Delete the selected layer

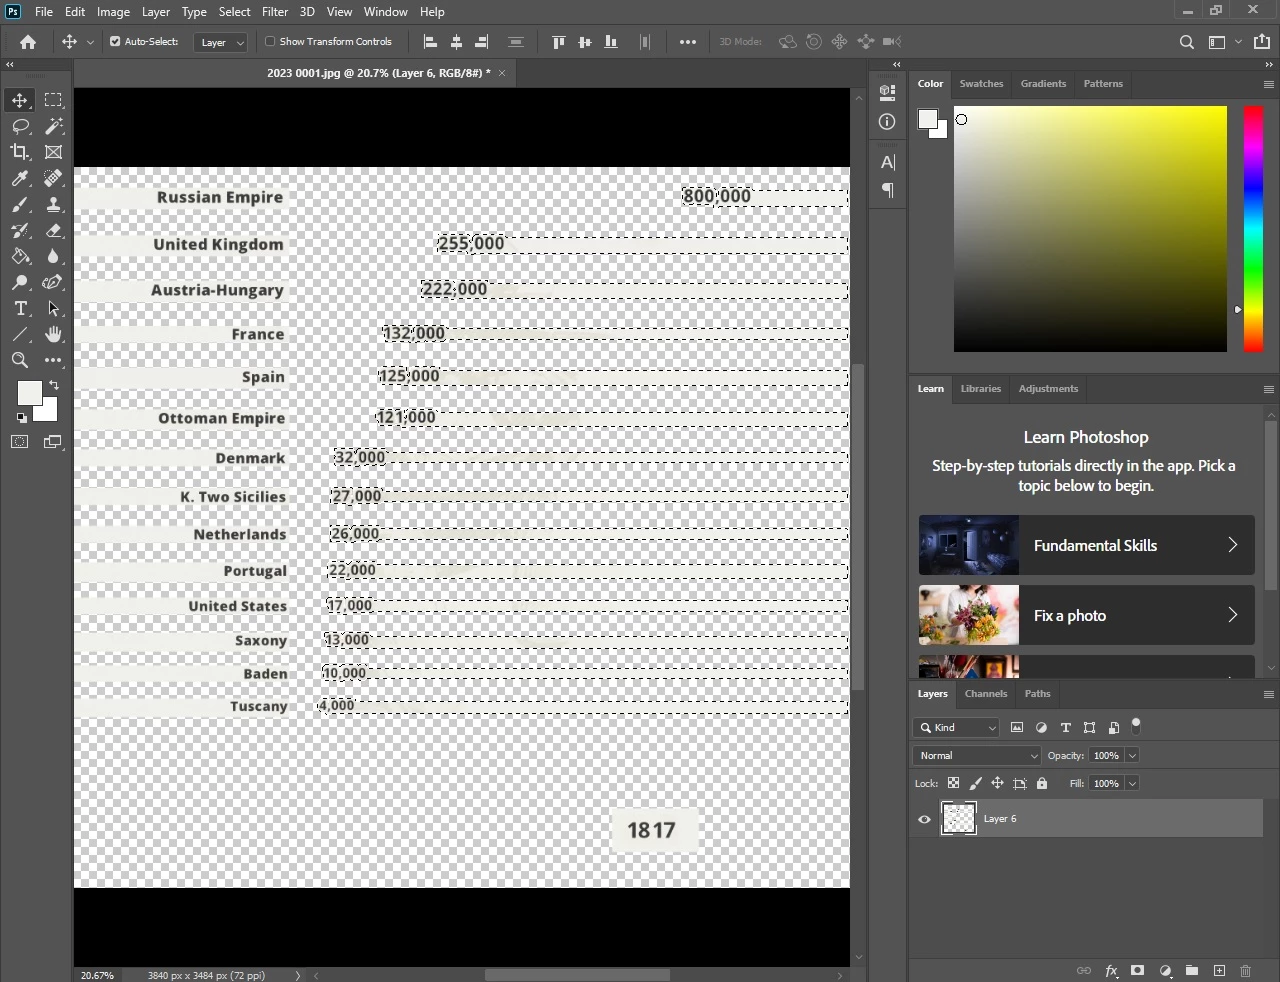[1245, 970]
